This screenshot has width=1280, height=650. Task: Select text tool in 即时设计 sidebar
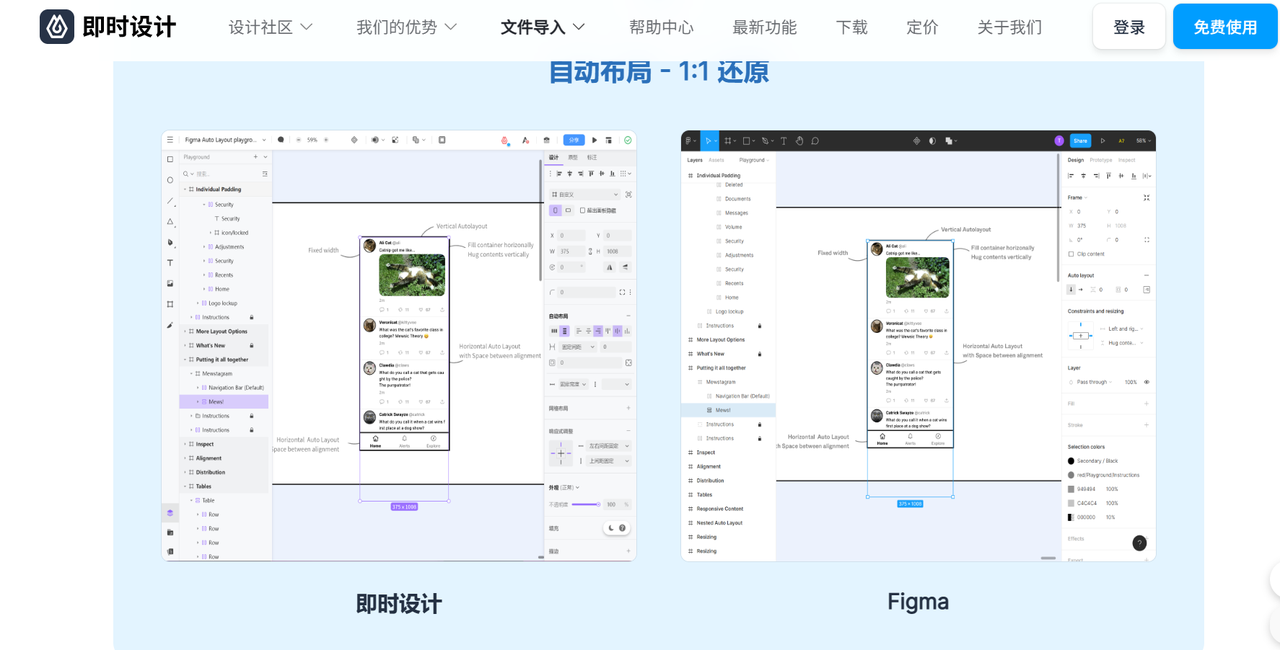coord(170,262)
